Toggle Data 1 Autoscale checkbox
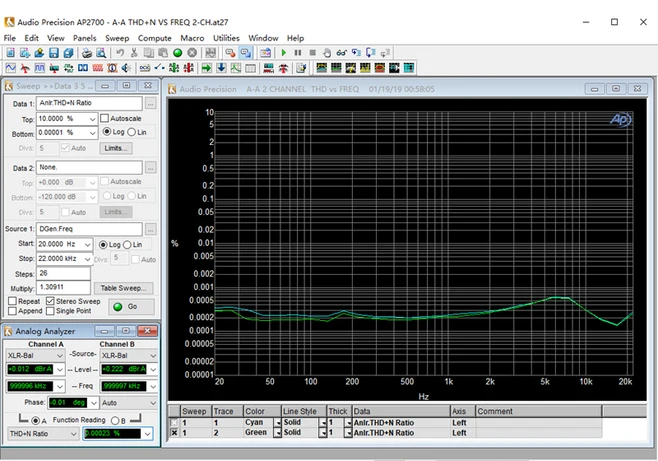The width and height of the screenshot is (658, 461). (104, 118)
